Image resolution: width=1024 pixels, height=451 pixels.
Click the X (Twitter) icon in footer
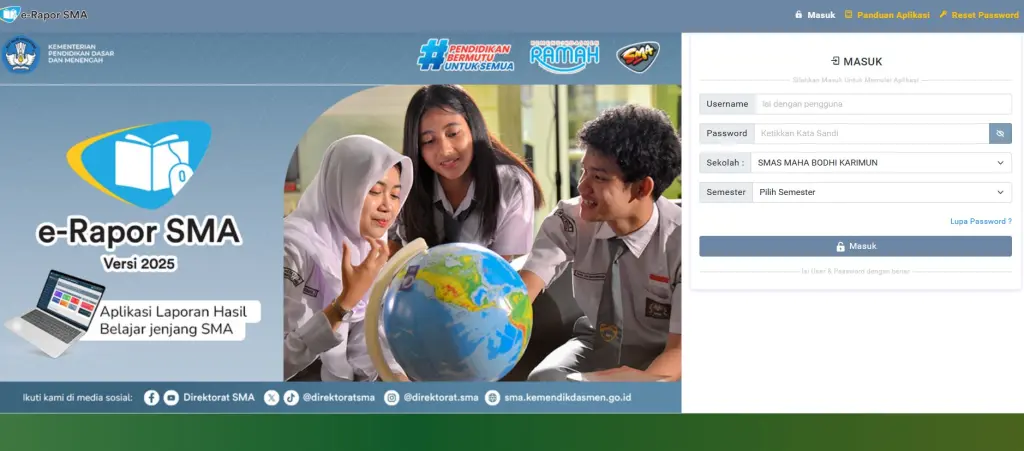tap(272, 397)
